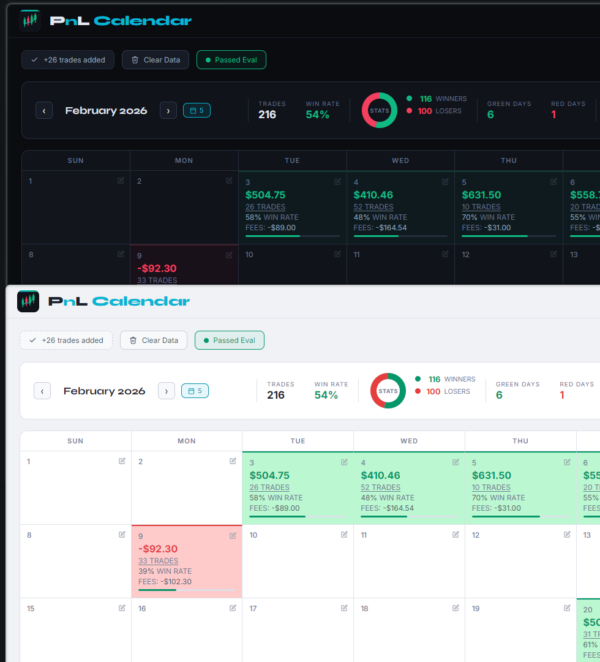The width and height of the screenshot is (600, 662).
Task: Edit note for day 10 in dark window
Action: pos(337,254)
